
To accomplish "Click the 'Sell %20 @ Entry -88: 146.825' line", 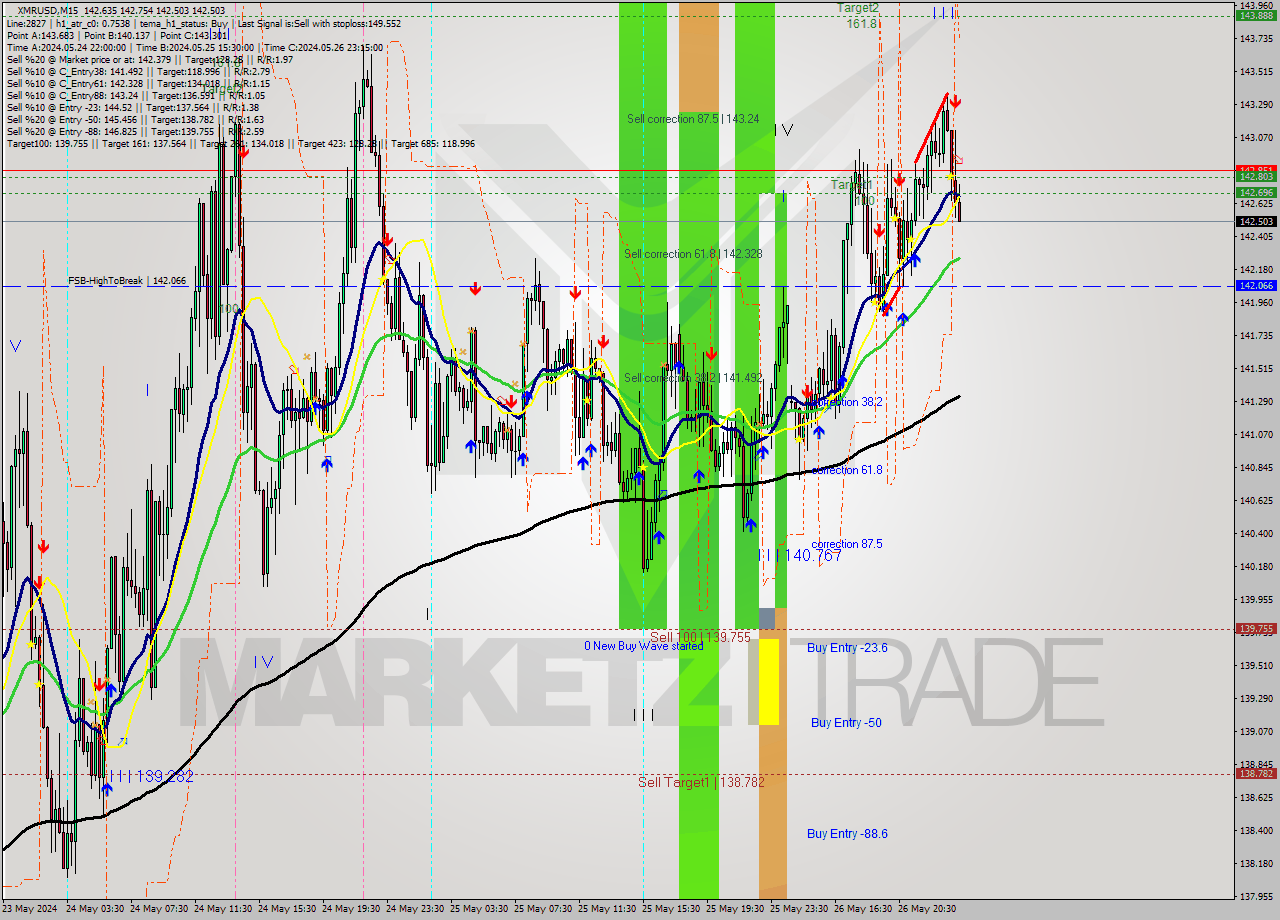I will (x=135, y=132).
